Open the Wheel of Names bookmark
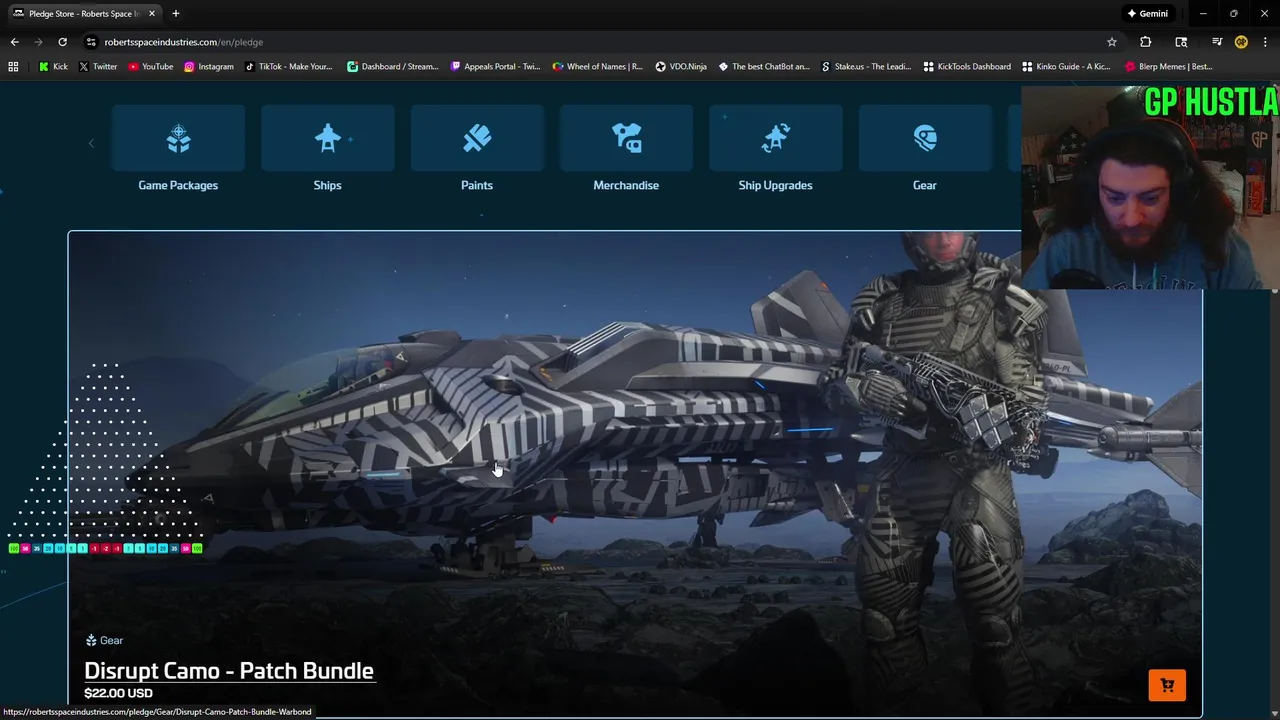This screenshot has height=720, width=1280. pyautogui.click(x=597, y=67)
